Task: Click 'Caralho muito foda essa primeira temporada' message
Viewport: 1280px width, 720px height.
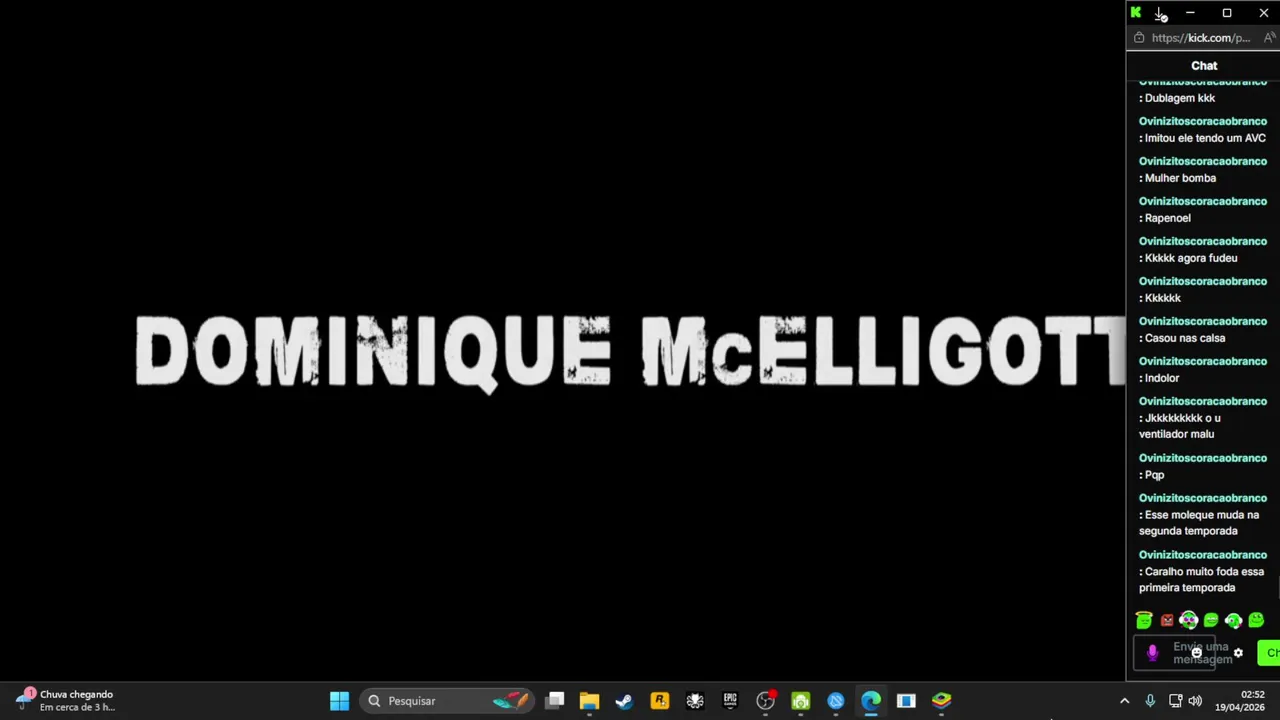Action: pos(1201,580)
